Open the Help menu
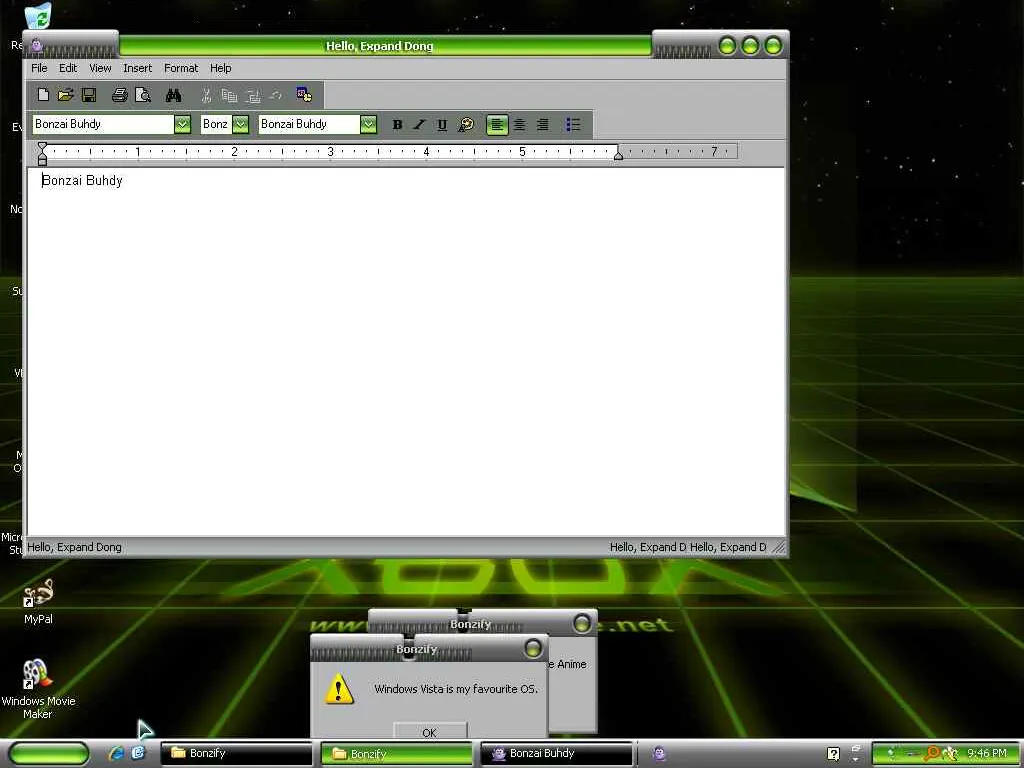 221,68
